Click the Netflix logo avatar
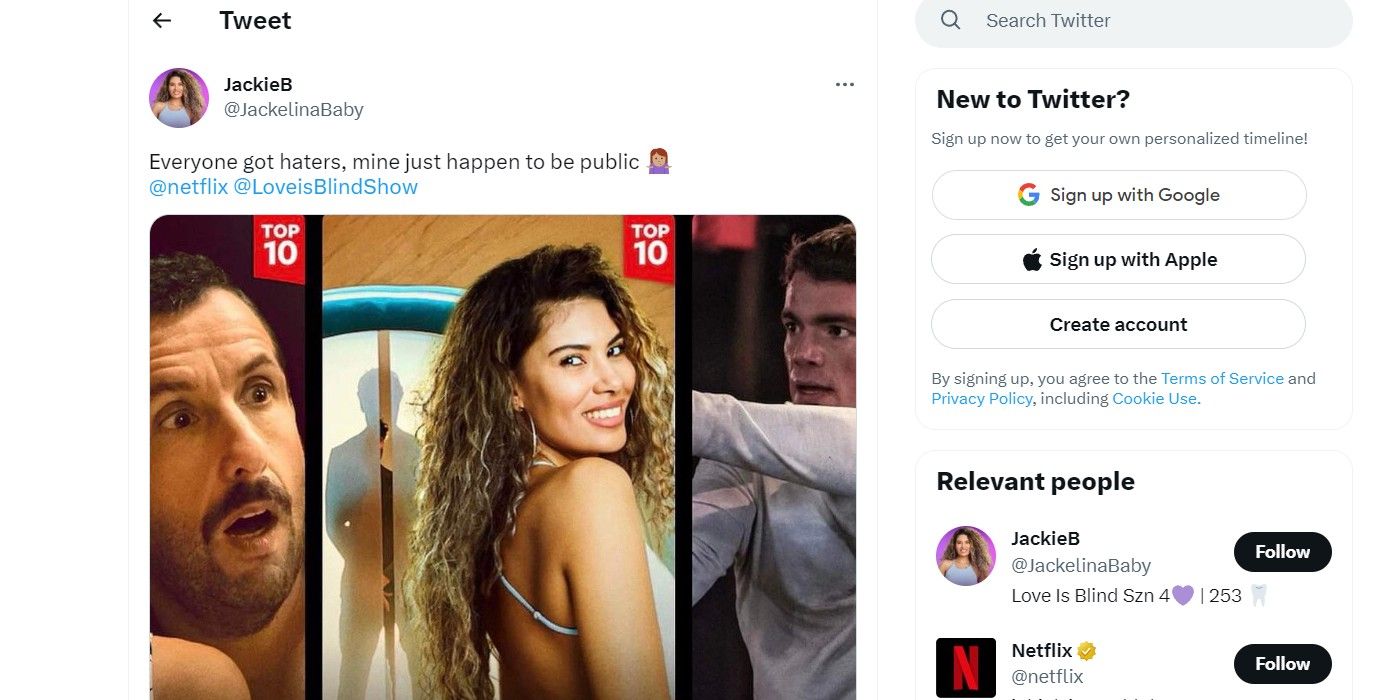 click(x=966, y=667)
